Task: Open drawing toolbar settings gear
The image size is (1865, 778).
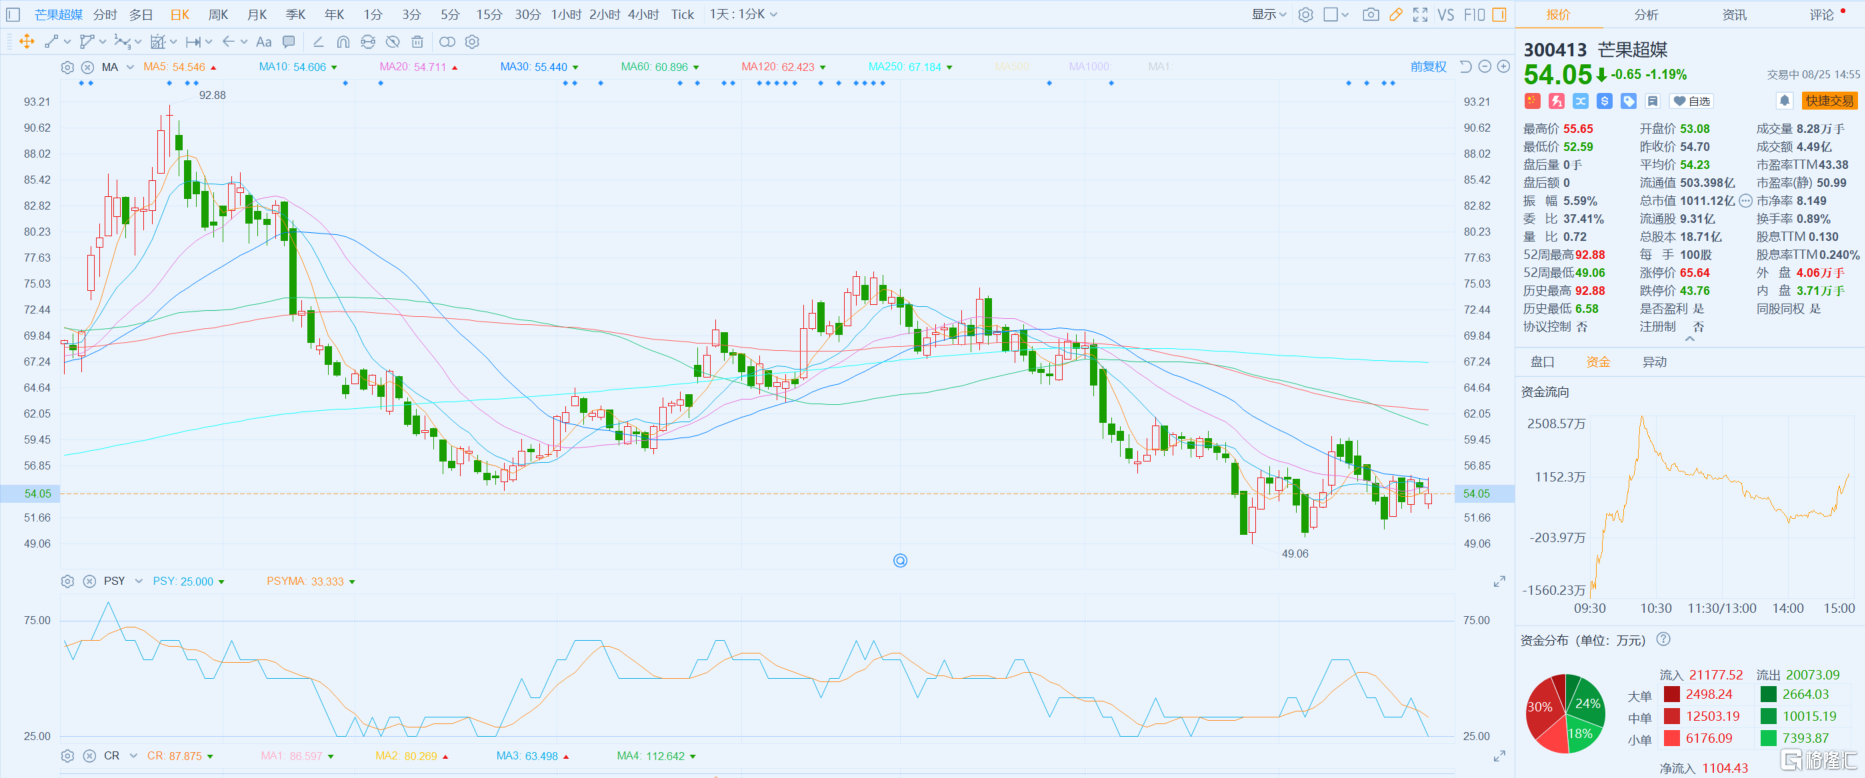Action: pos(472,42)
